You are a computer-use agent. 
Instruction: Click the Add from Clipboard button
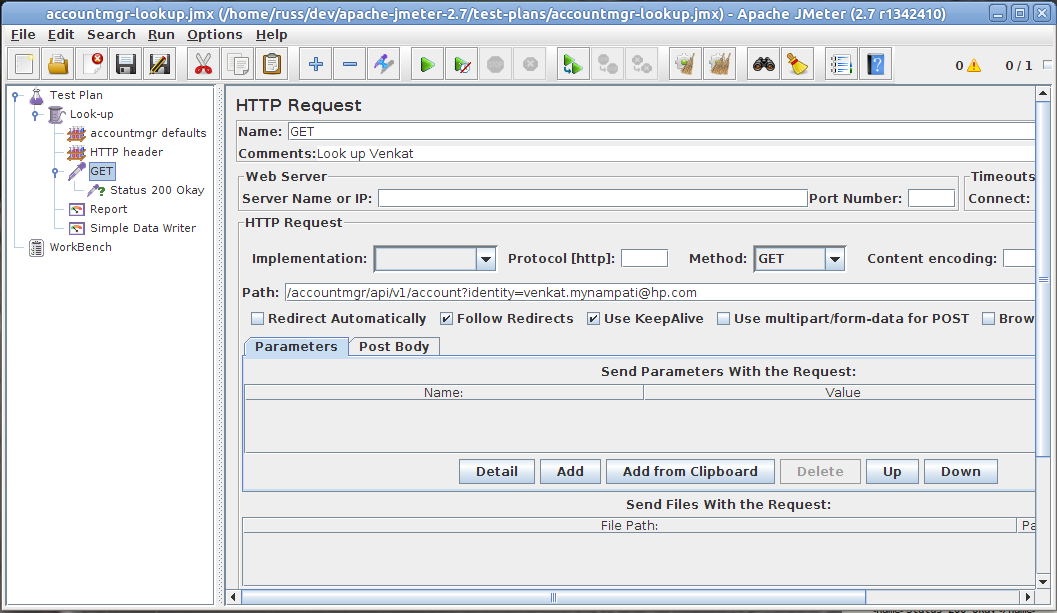[690, 471]
